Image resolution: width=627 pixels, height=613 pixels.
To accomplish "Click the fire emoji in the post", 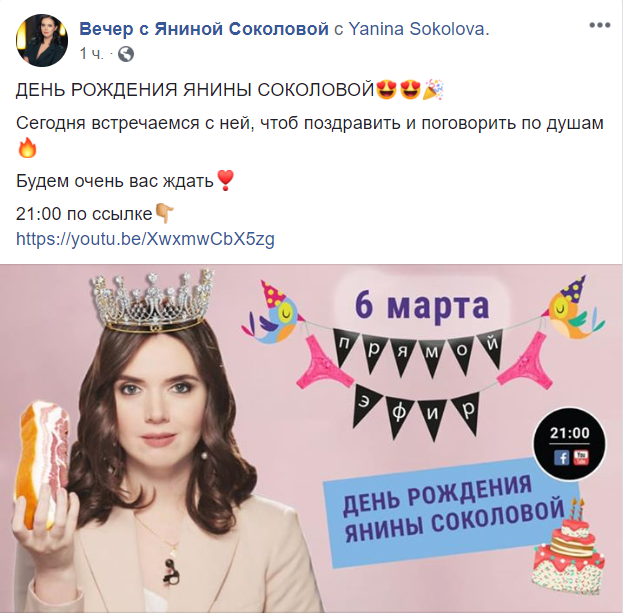I will click(x=27, y=149).
